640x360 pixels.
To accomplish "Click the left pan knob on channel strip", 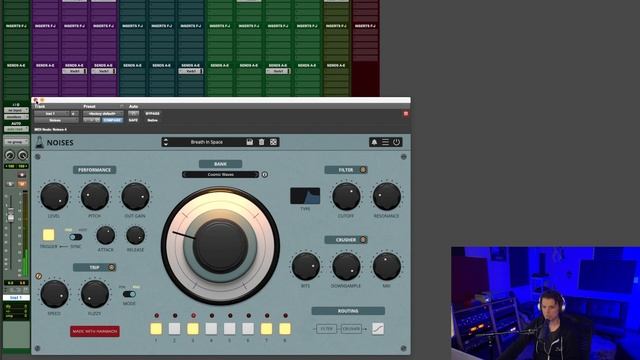I will 10,155.
